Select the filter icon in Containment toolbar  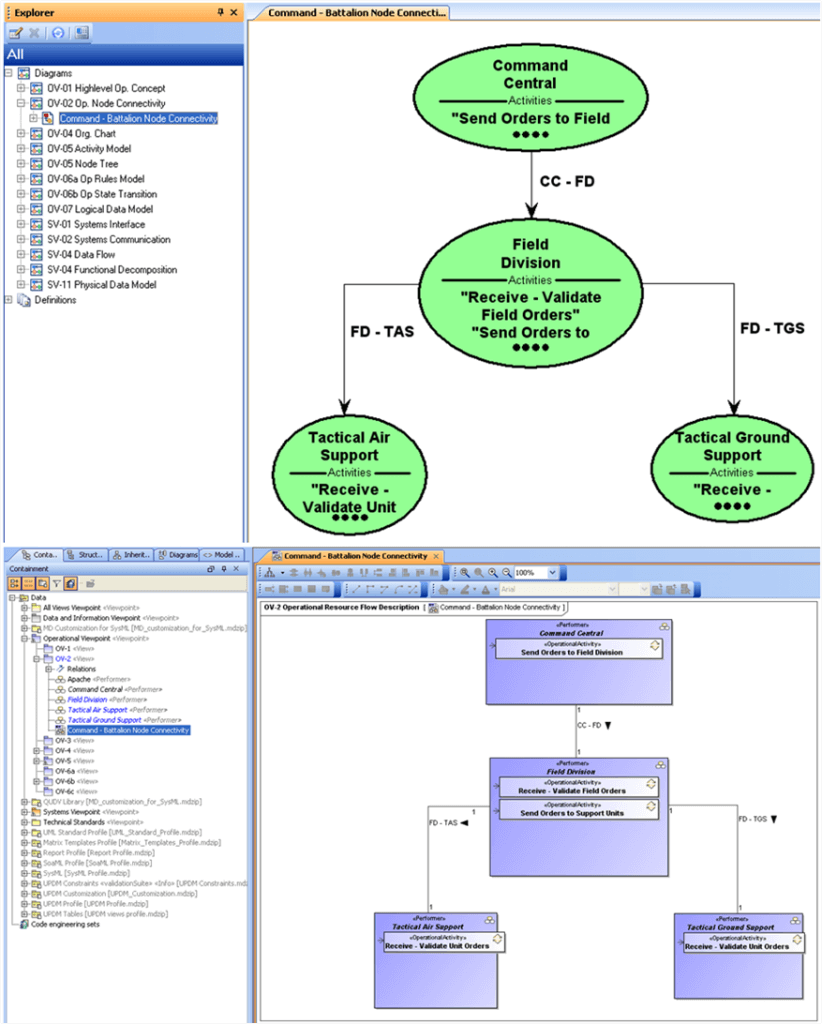pos(57,584)
